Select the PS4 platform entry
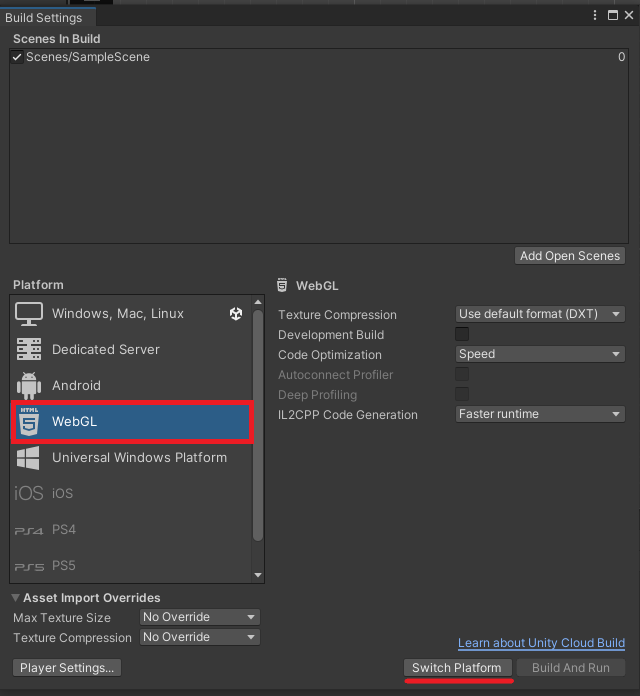Image resolution: width=640 pixels, height=696 pixels. 131,530
